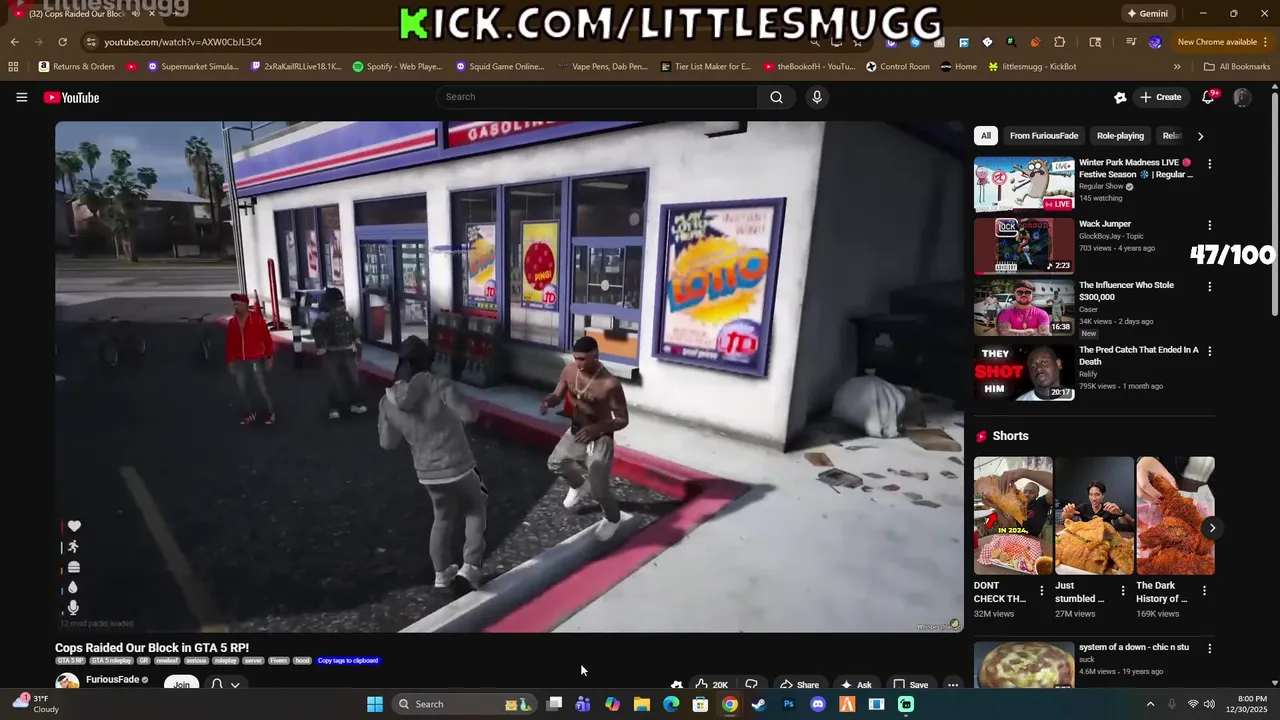Open the DONT CHECK TH... short

pyautogui.click(x=1013, y=516)
